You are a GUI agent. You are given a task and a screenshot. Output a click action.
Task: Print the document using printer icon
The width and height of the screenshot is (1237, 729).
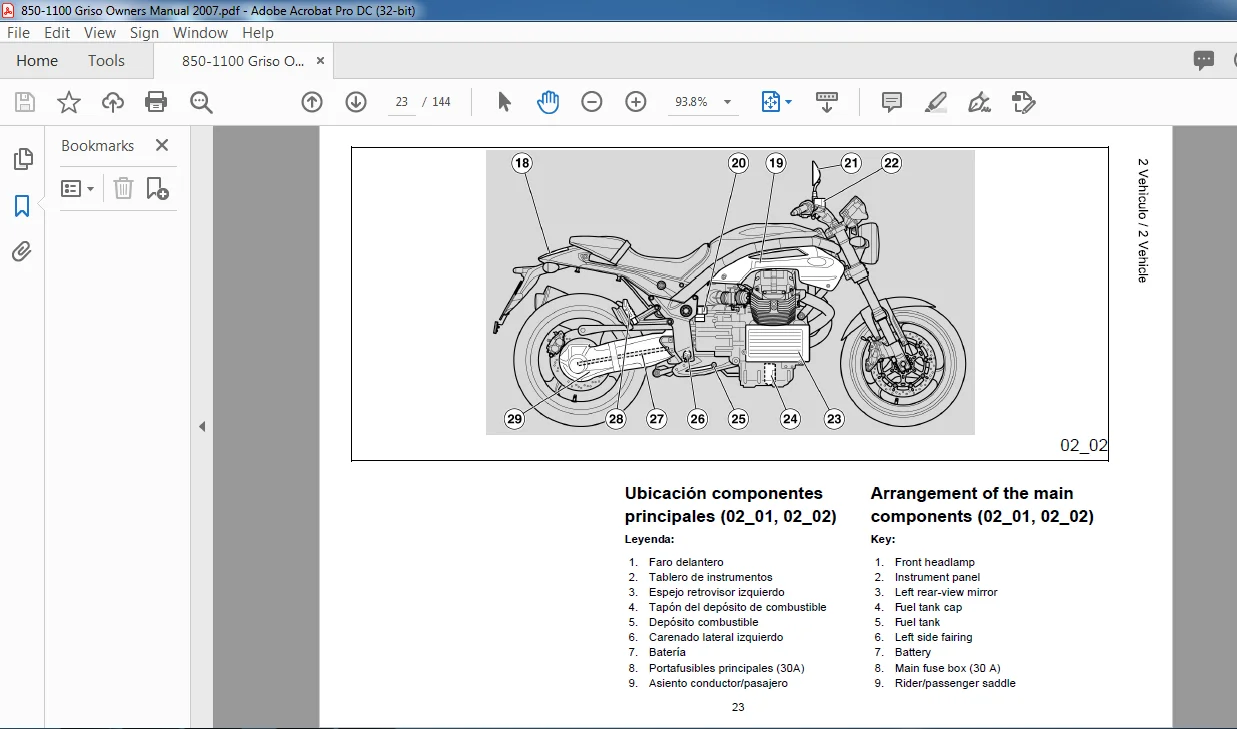(x=156, y=102)
